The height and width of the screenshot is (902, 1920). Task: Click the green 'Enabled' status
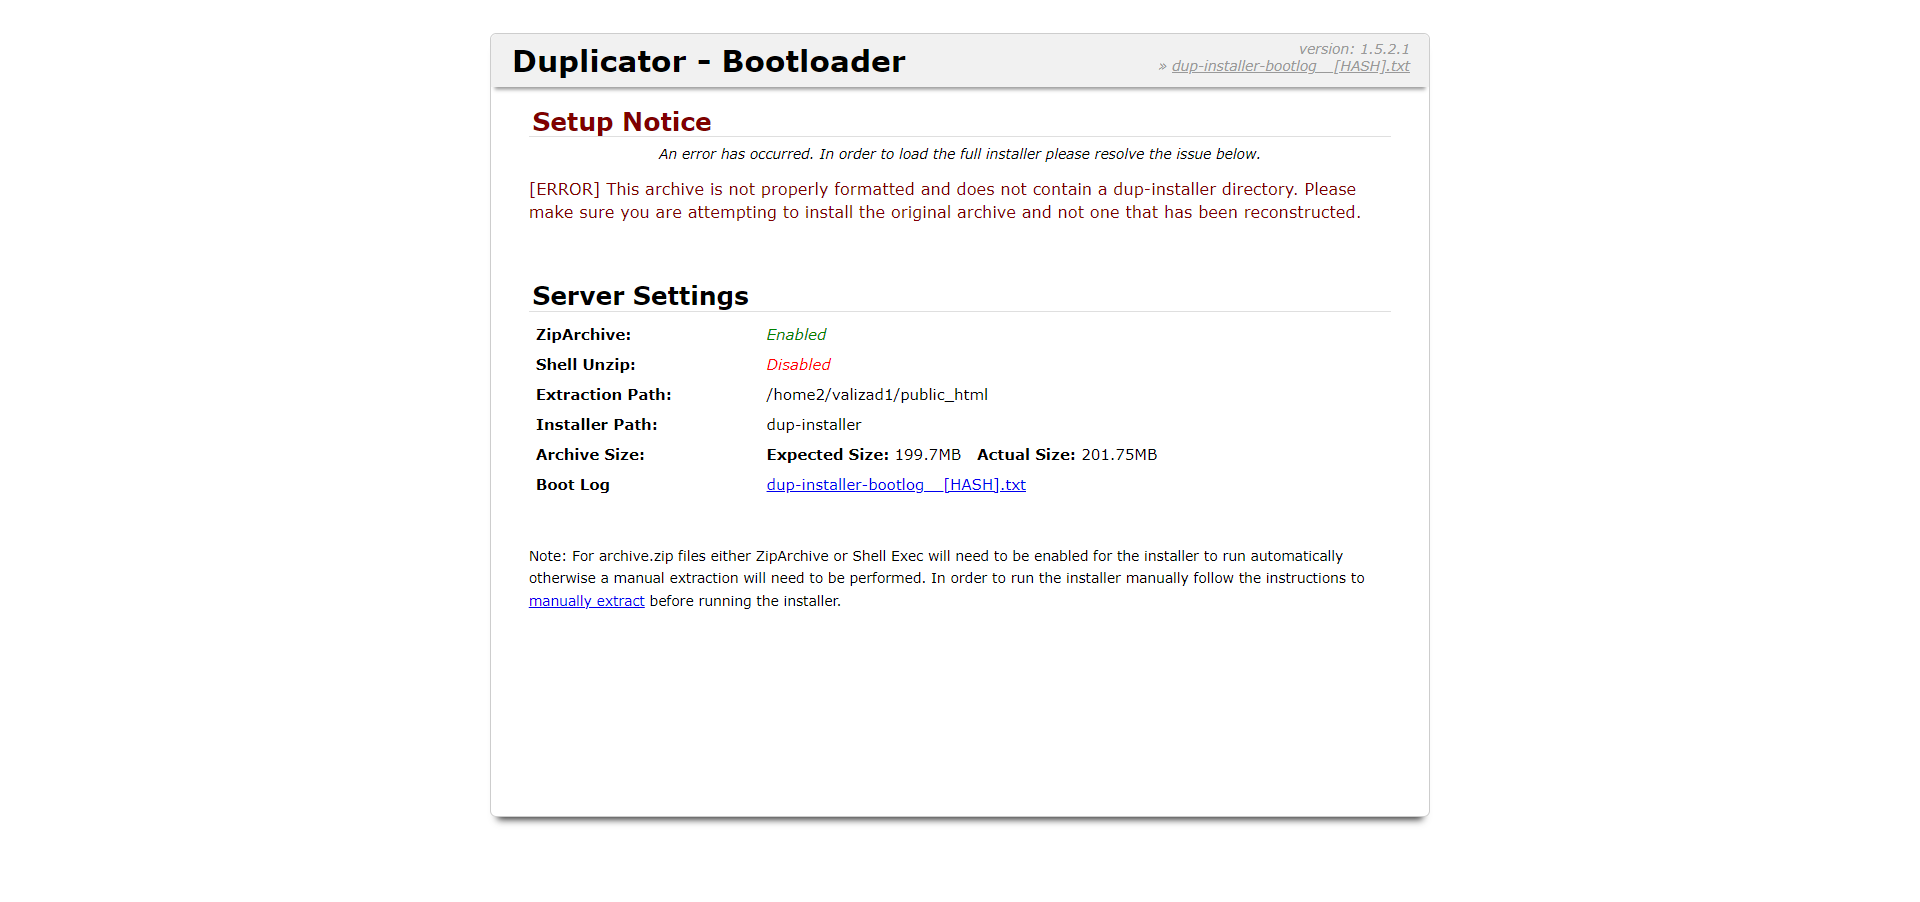[x=796, y=335]
